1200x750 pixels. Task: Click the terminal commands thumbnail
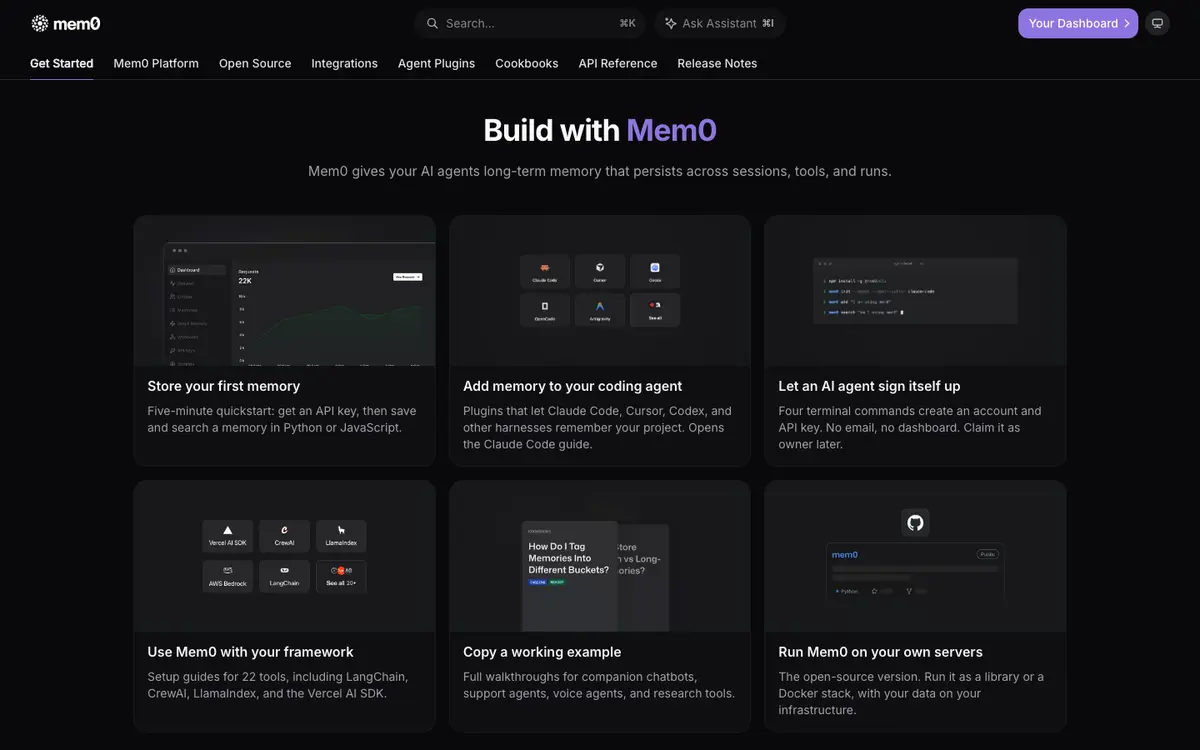click(x=915, y=290)
